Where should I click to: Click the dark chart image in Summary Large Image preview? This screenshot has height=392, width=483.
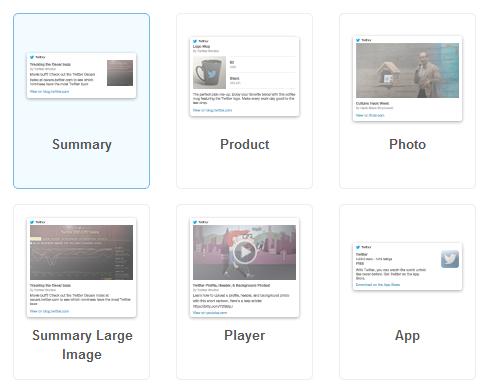pos(81,252)
